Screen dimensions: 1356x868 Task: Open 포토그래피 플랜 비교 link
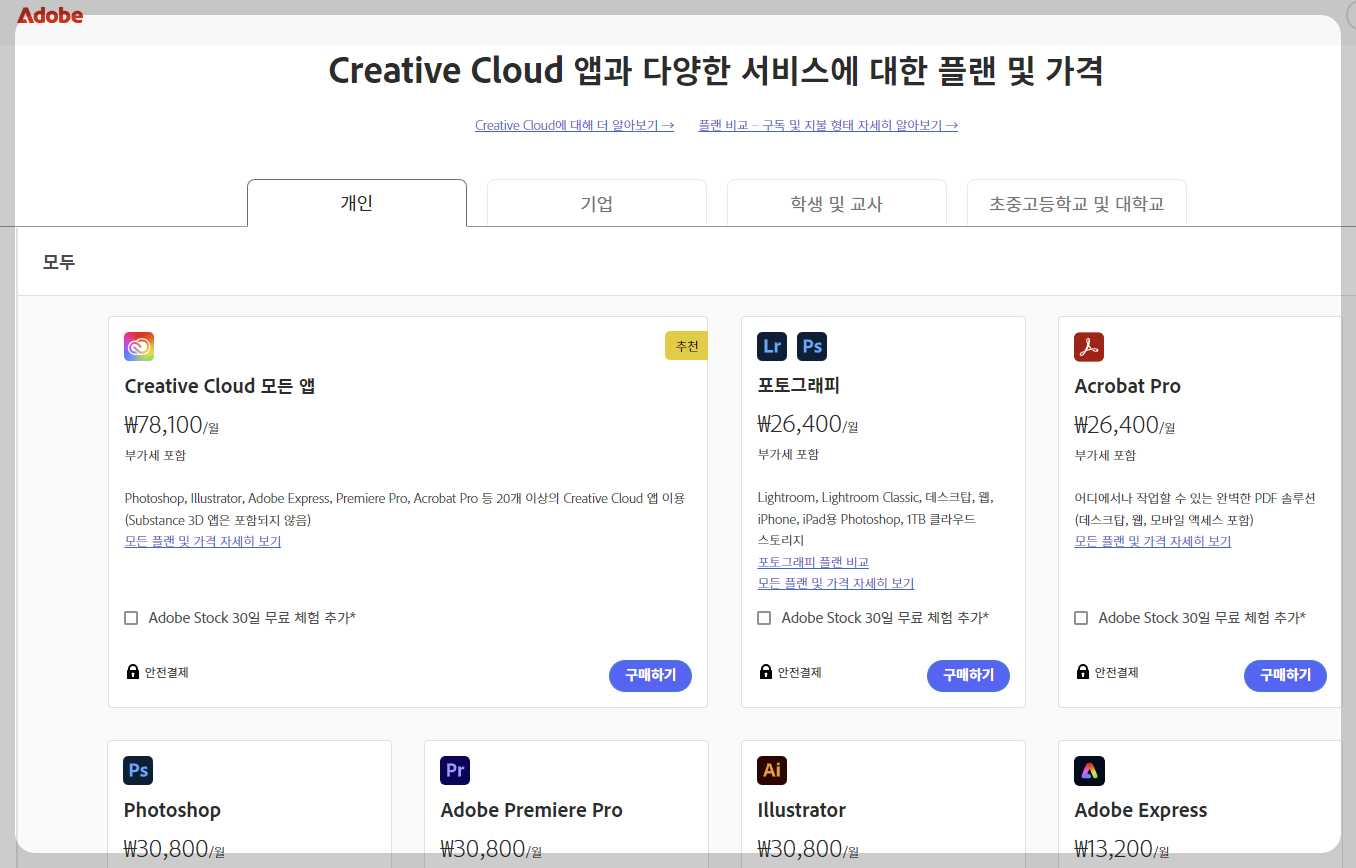pos(813,562)
